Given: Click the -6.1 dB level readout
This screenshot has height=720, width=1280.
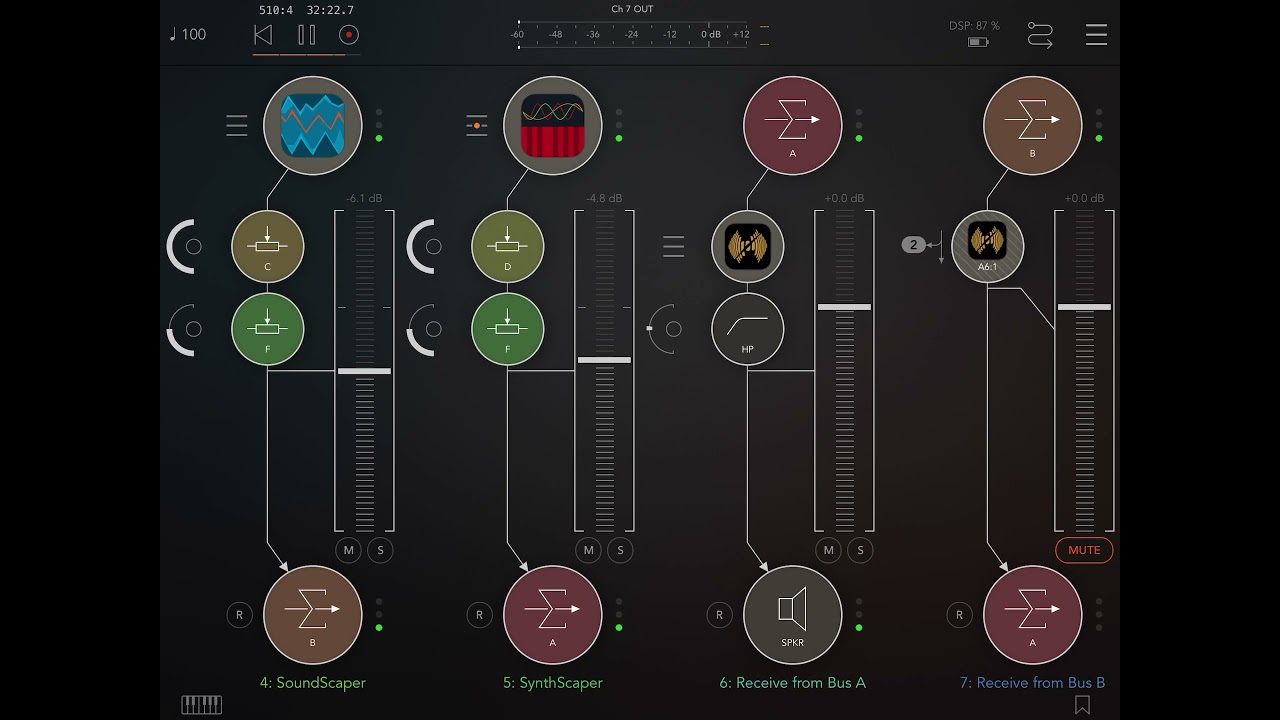Looking at the screenshot, I should click(x=364, y=198).
